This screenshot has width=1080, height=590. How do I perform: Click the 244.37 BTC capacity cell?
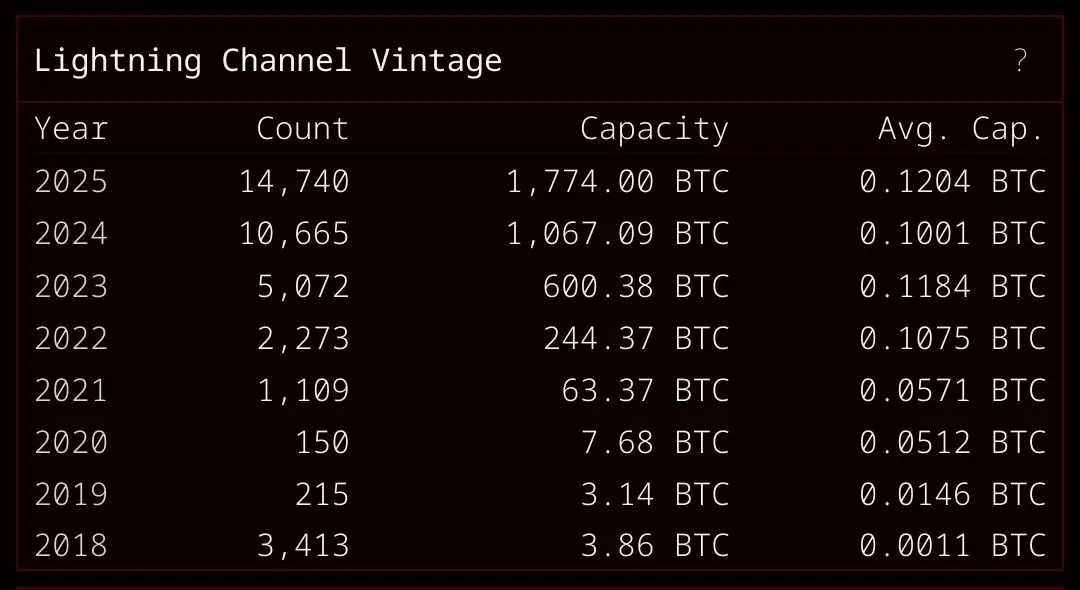pos(636,338)
